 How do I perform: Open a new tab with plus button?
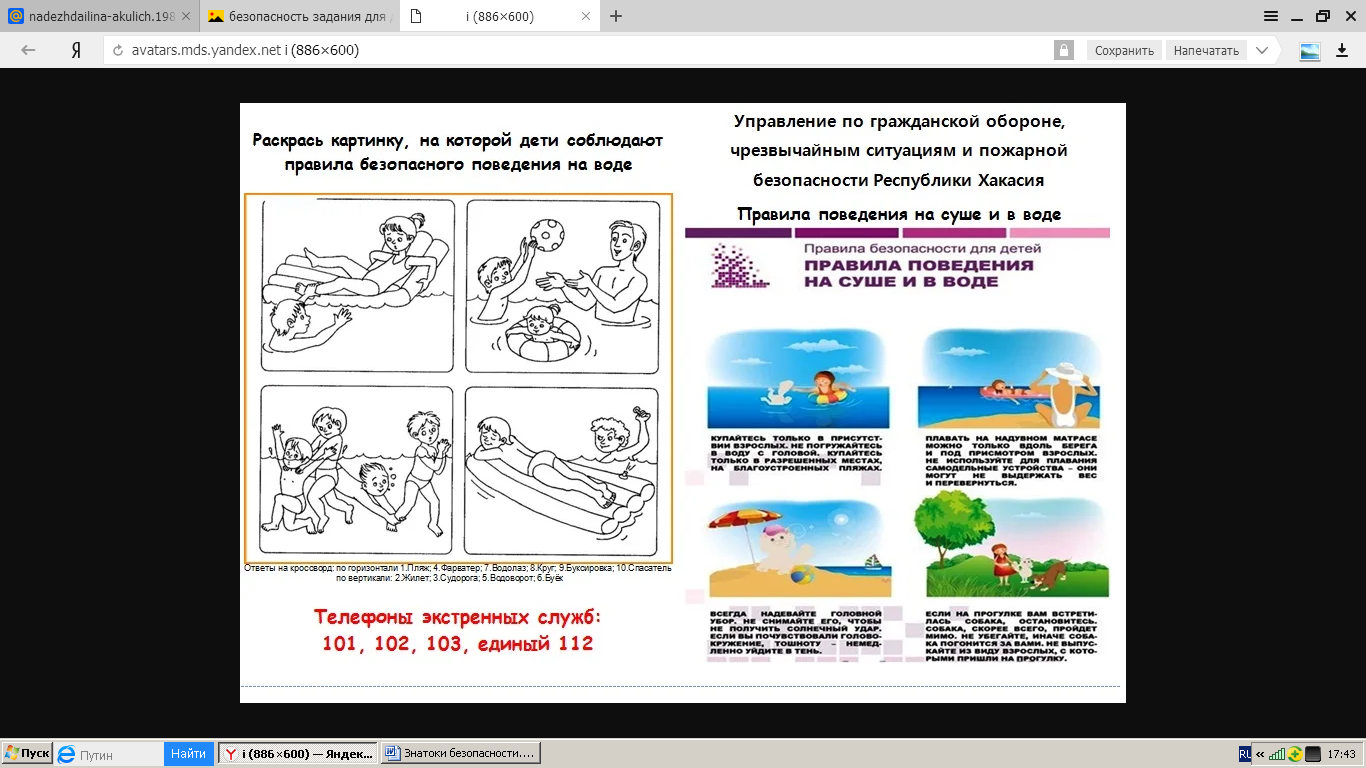point(616,16)
